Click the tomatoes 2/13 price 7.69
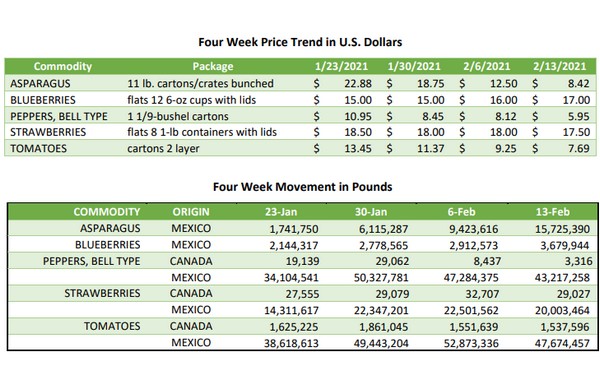Screen dimensions: 600x371 pyautogui.click(x=579, y=148)
